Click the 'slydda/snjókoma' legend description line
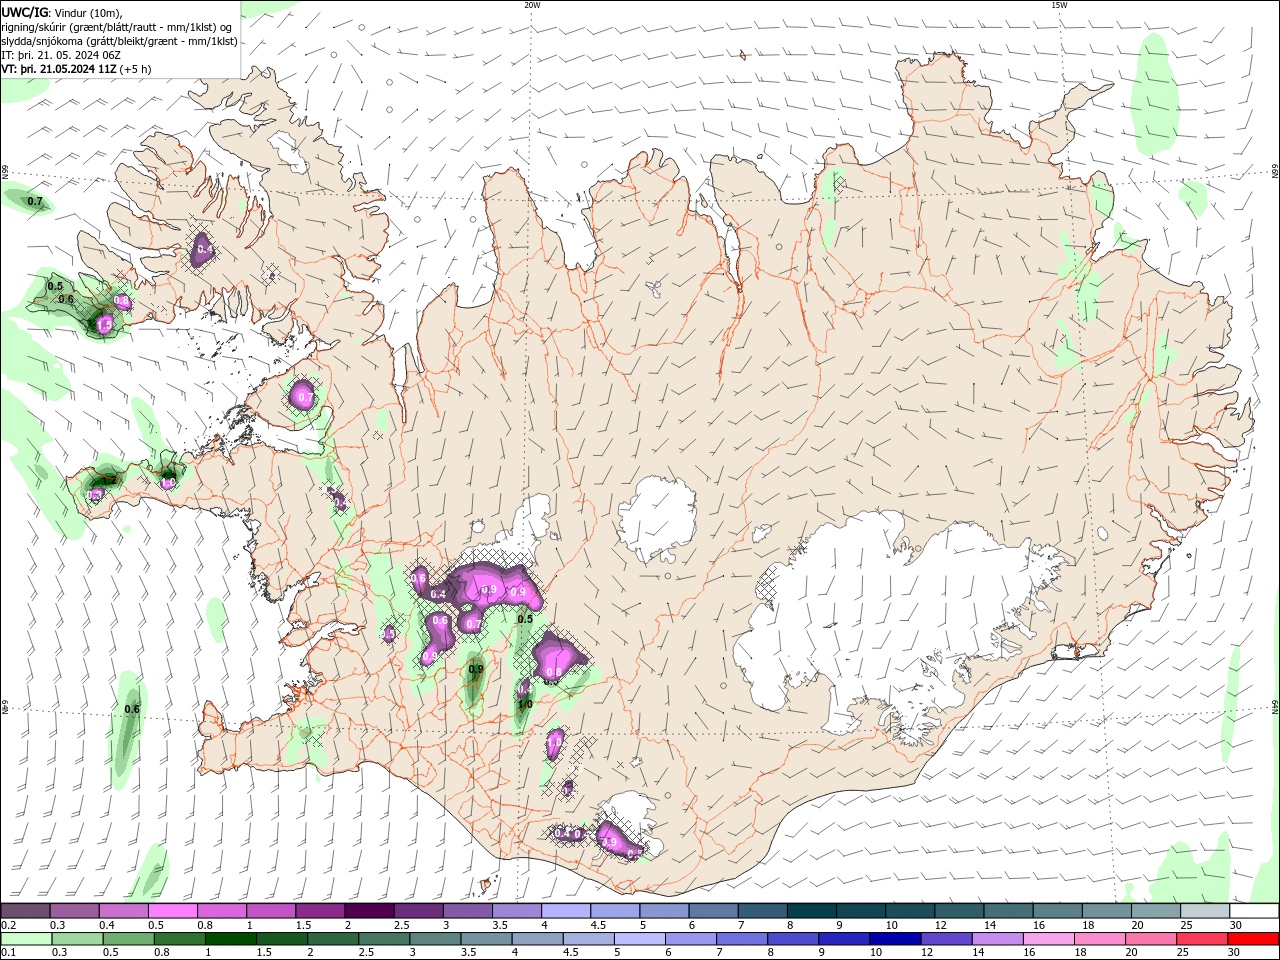 [x=120, y=41]
